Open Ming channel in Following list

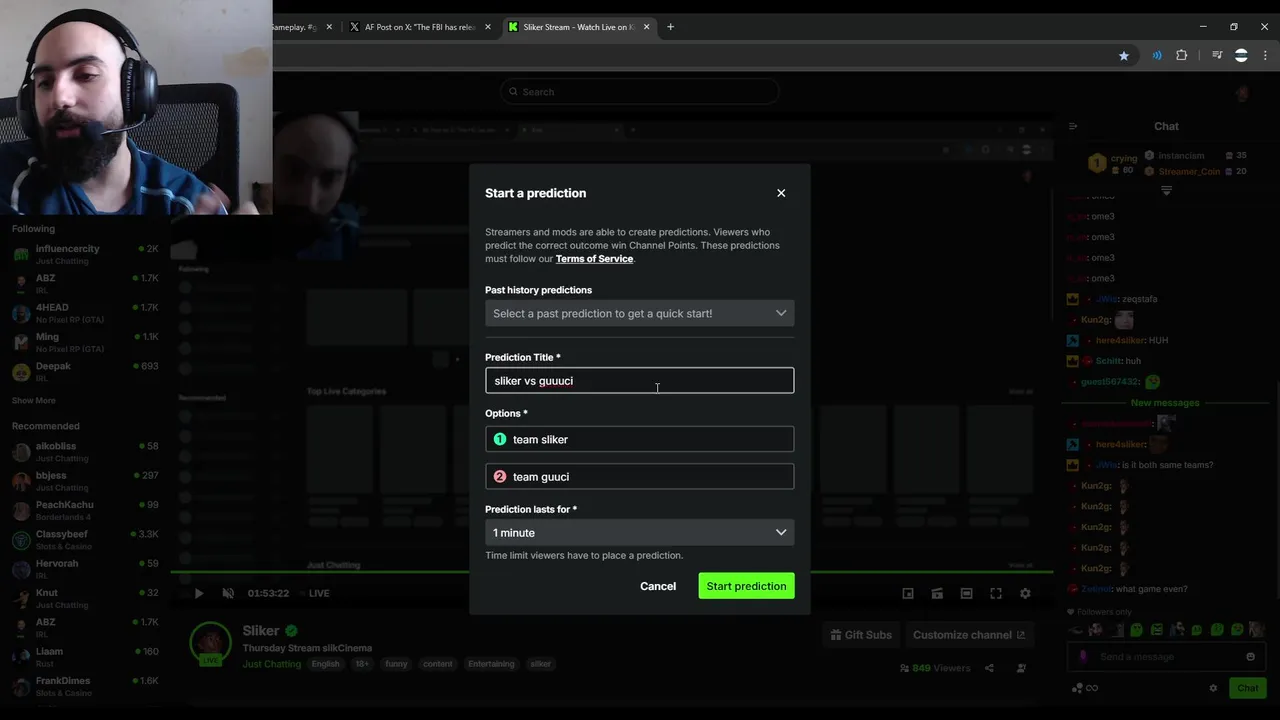85,342
